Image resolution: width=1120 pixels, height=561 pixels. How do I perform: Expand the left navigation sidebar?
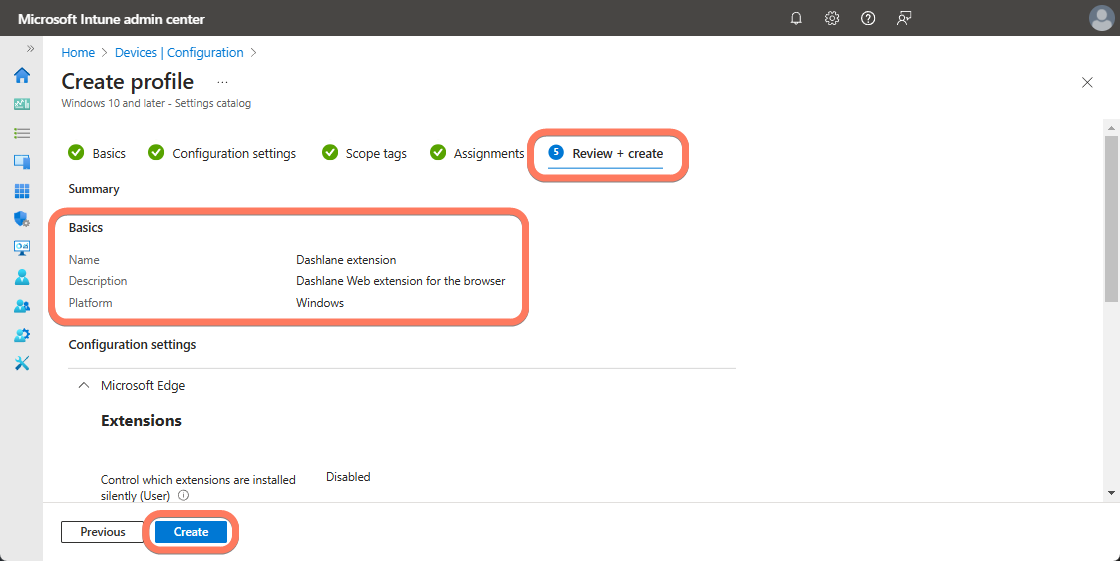pyautogui.click(x=30, y=48)
